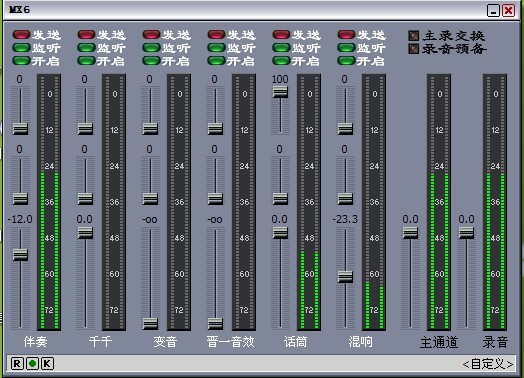This screenshot has width=524, height=378.
Task: Click the 千千 volume fader knob
Action: point(85,233)
